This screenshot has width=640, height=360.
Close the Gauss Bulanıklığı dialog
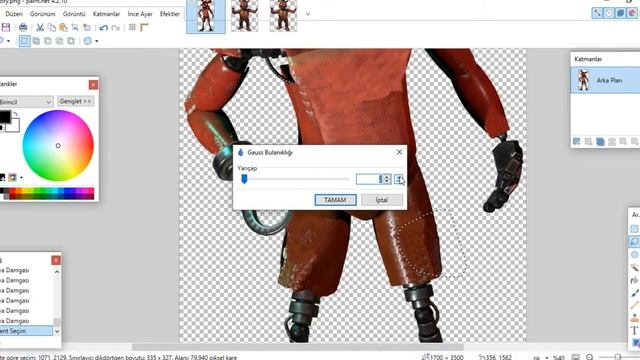pos(399,152)
